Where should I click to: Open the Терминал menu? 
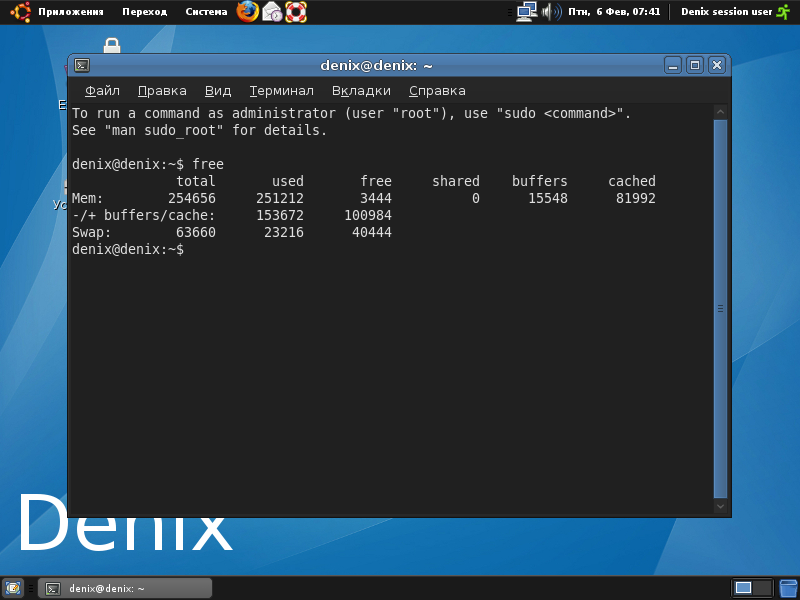(x=281, y=91)
